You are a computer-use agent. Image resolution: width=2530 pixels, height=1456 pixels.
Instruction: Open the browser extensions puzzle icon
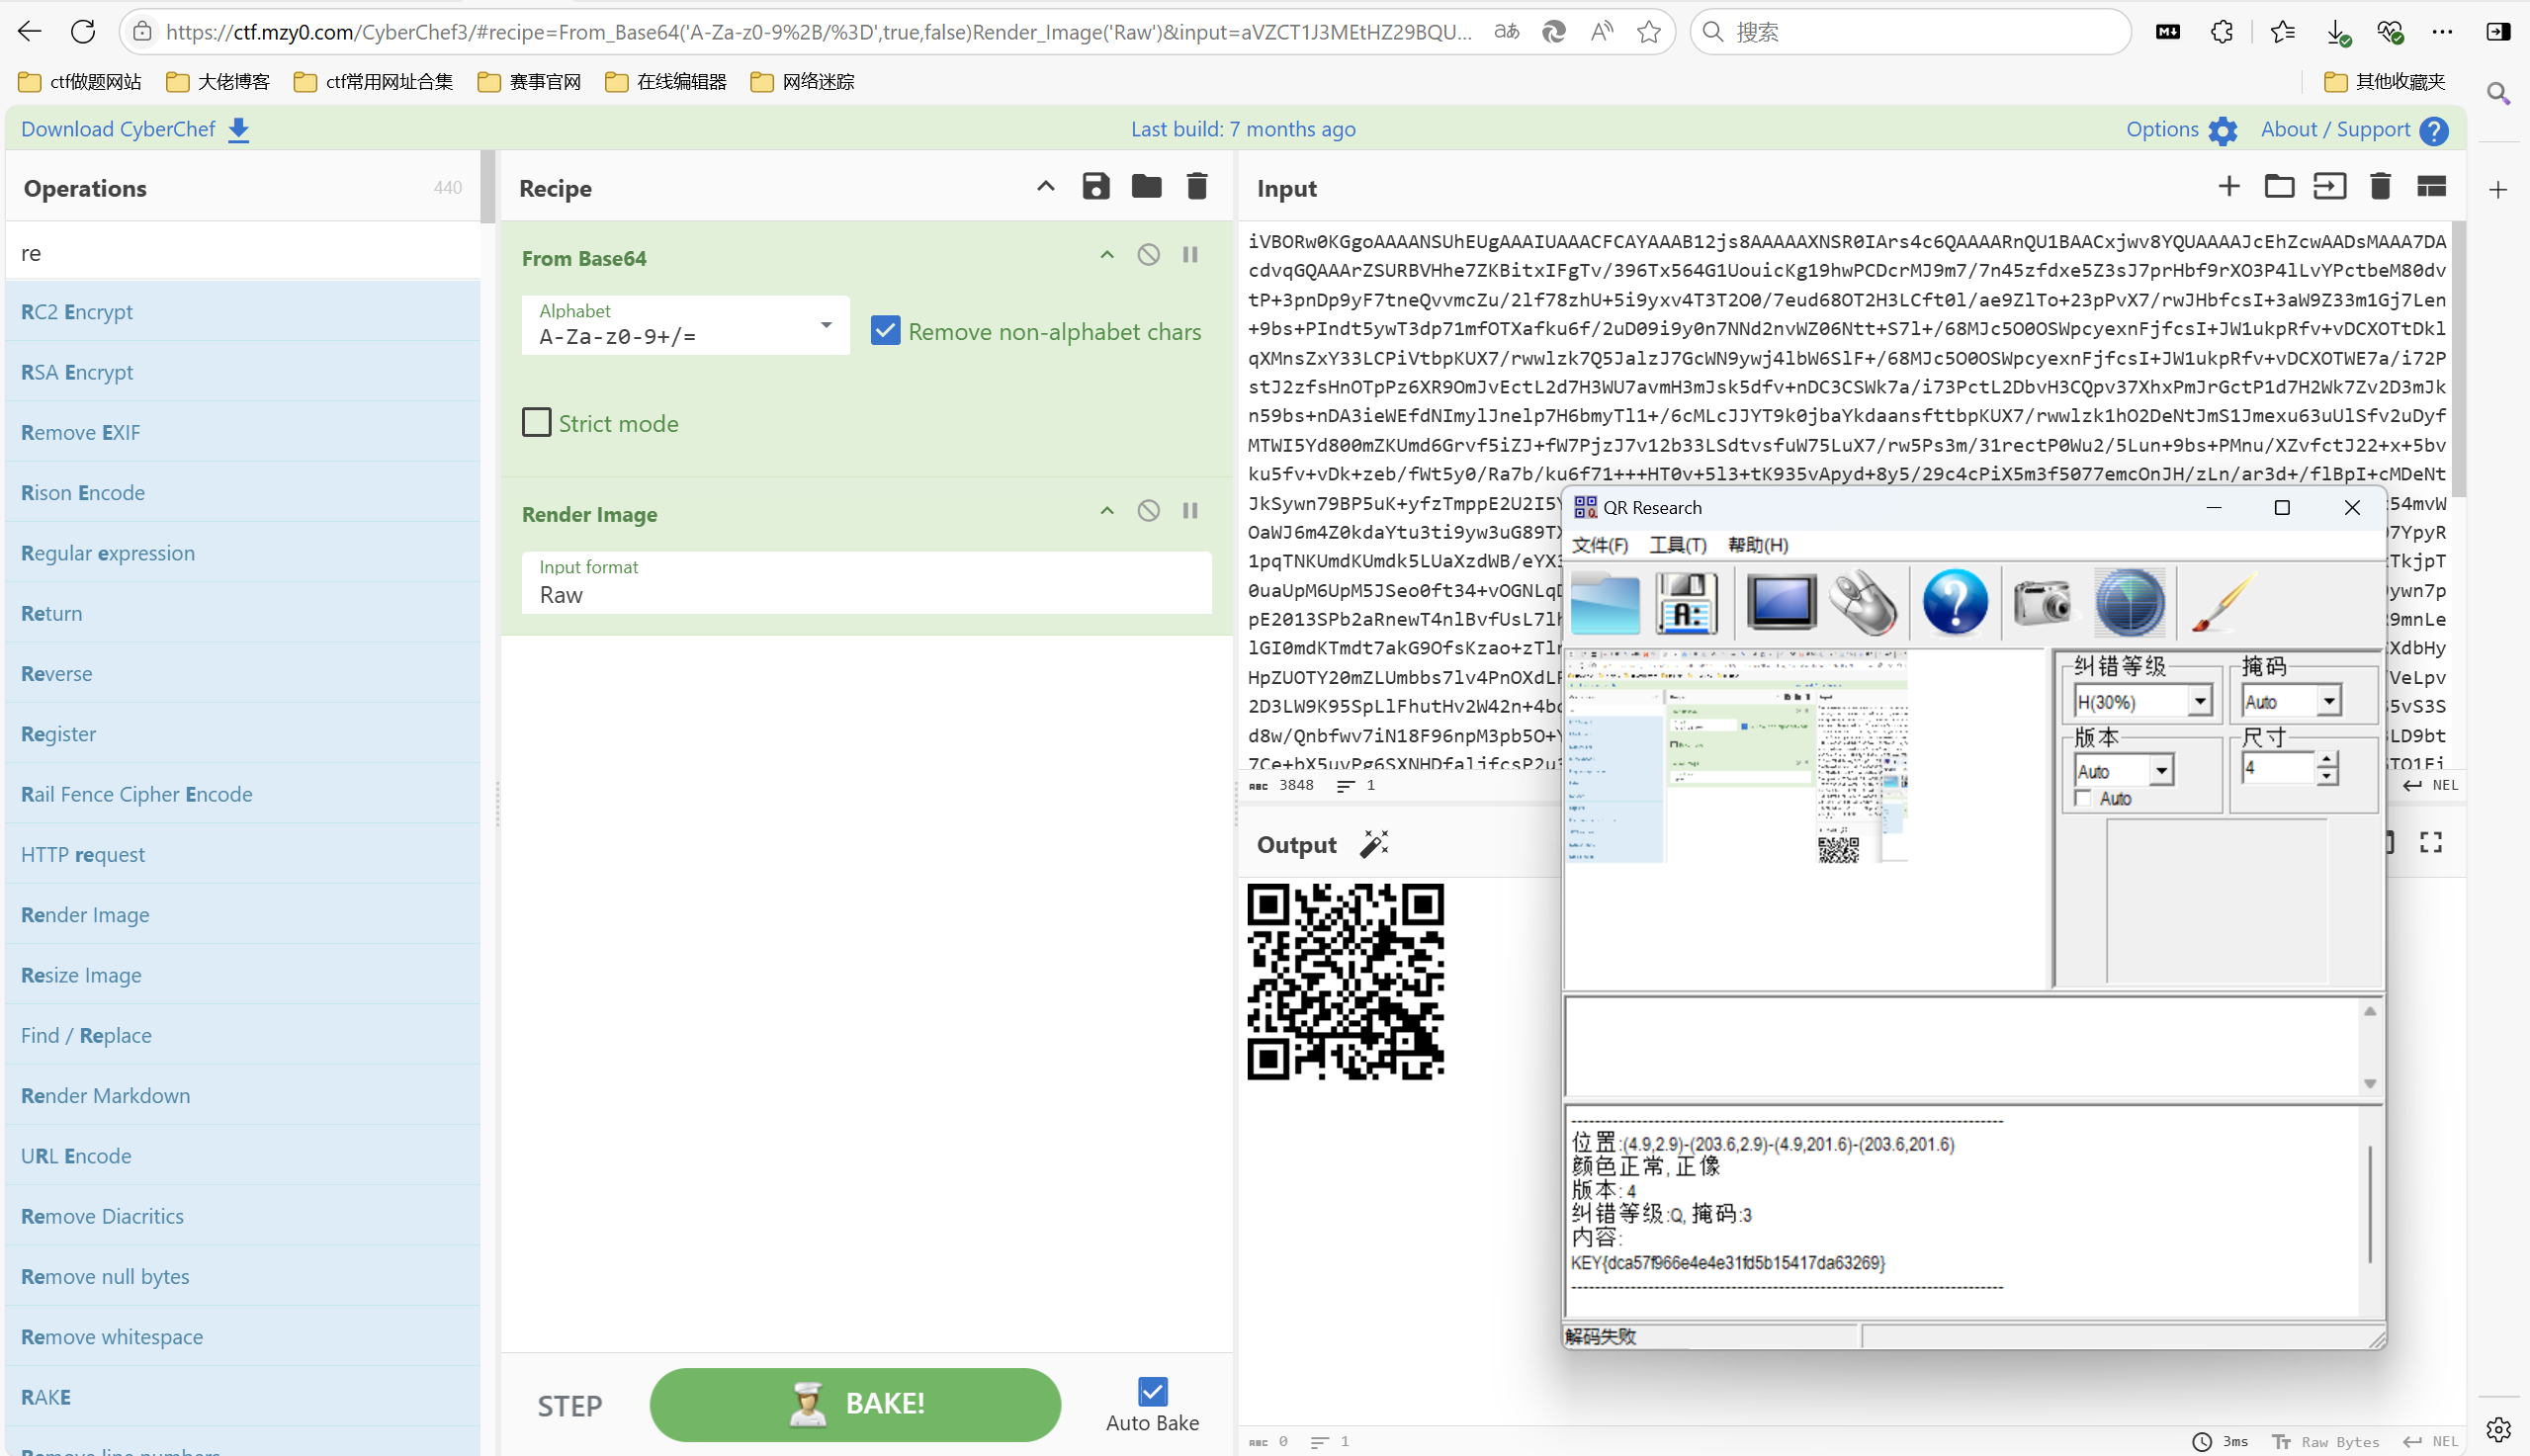2222,32
